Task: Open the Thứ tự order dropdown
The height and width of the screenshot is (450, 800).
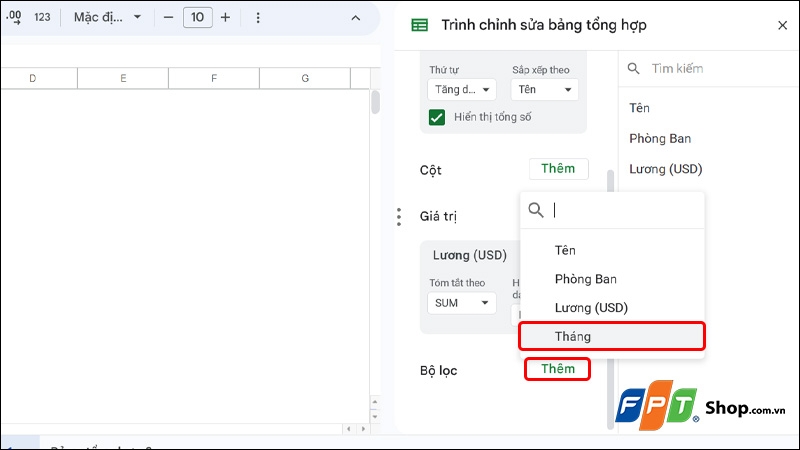Action: coord(462,90)
